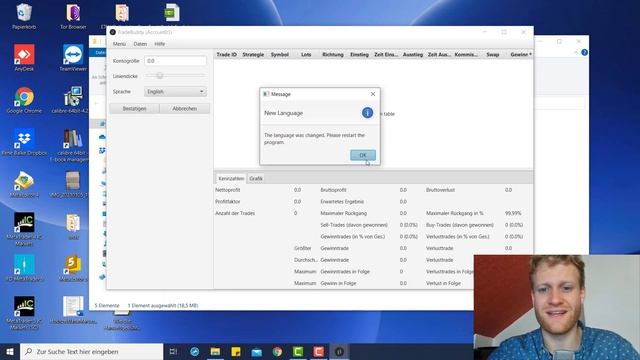Viewport: 640px width, 360px height.
Task: Open the blue browser icon on the taskbar
Action: click(195, 351)
